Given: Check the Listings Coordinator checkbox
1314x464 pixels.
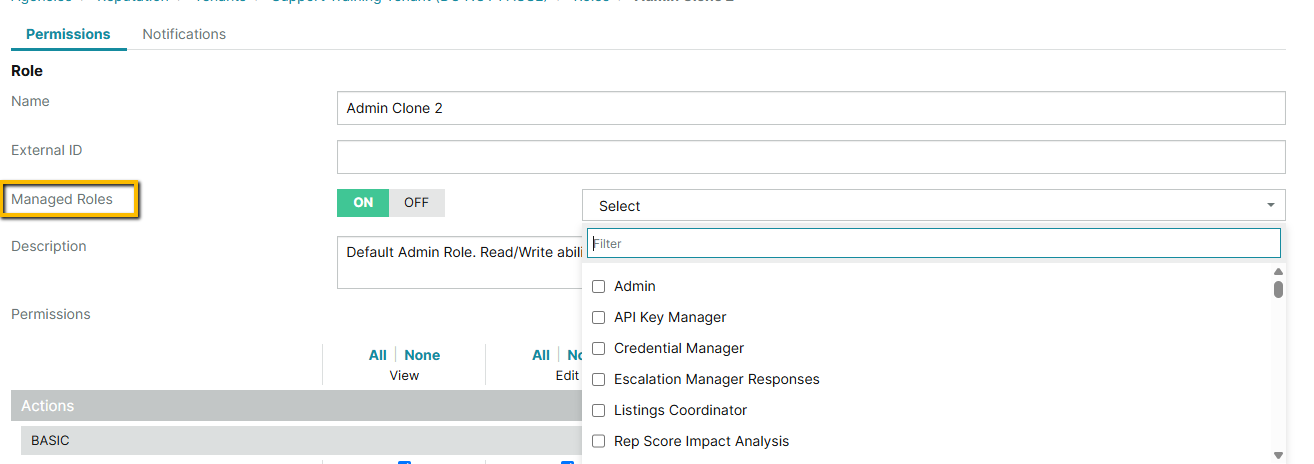Looking at the screenshot, I should click(x=599, y=410).
